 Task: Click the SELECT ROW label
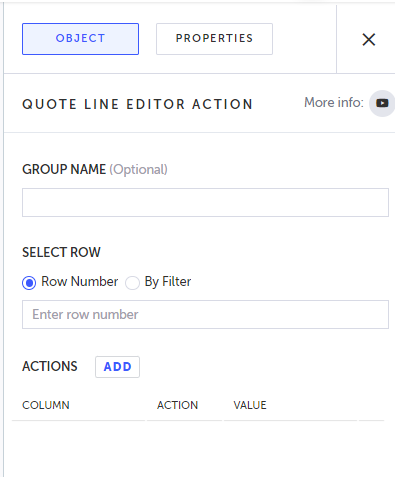(61, 252)
